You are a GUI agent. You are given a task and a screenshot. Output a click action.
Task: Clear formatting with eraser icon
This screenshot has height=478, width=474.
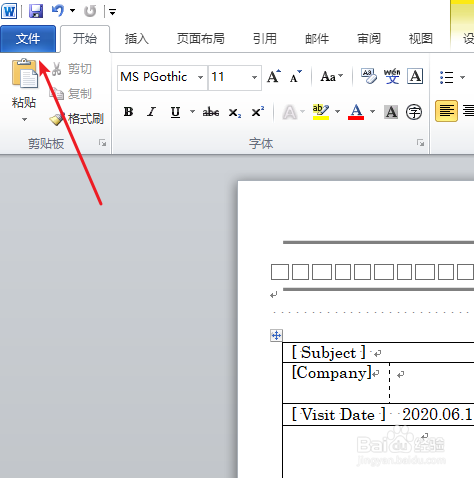[x=369, y=76]
